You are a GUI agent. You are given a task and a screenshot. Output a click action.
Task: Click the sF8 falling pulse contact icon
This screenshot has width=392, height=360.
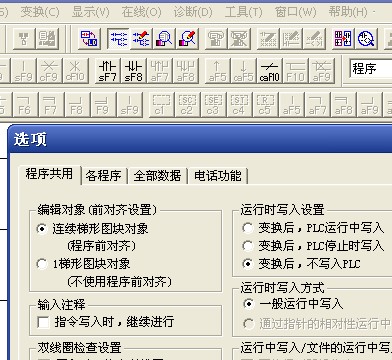(133, 71)
